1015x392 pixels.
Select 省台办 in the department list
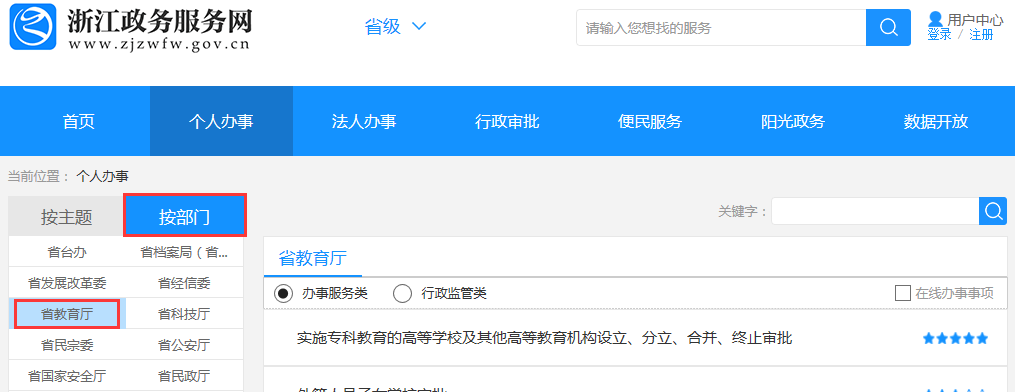(x=67, y=252)
